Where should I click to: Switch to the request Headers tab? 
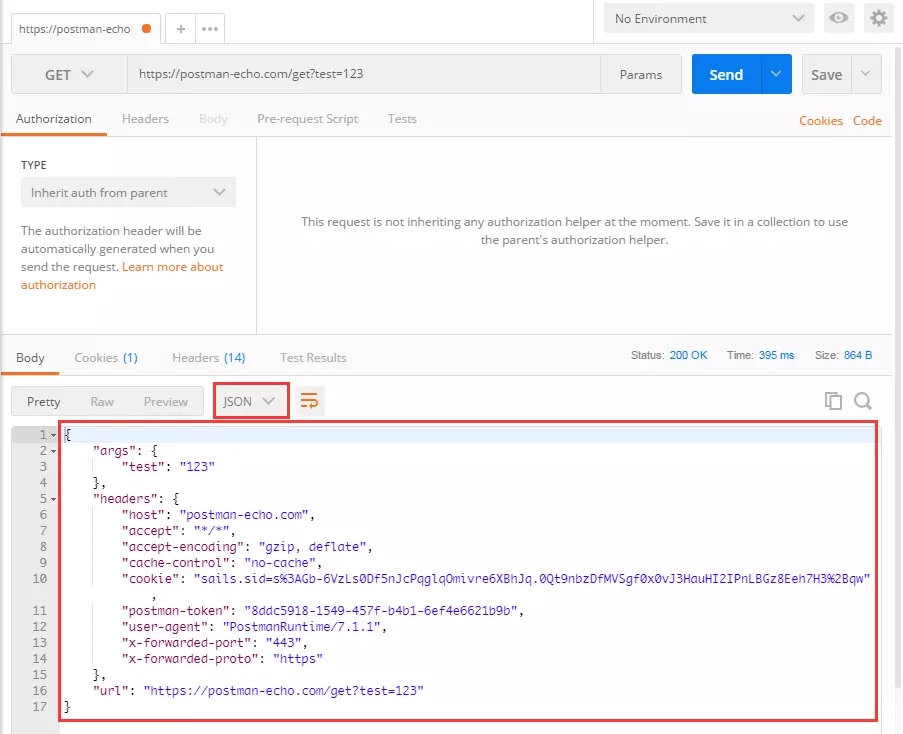tap(145, 119)
